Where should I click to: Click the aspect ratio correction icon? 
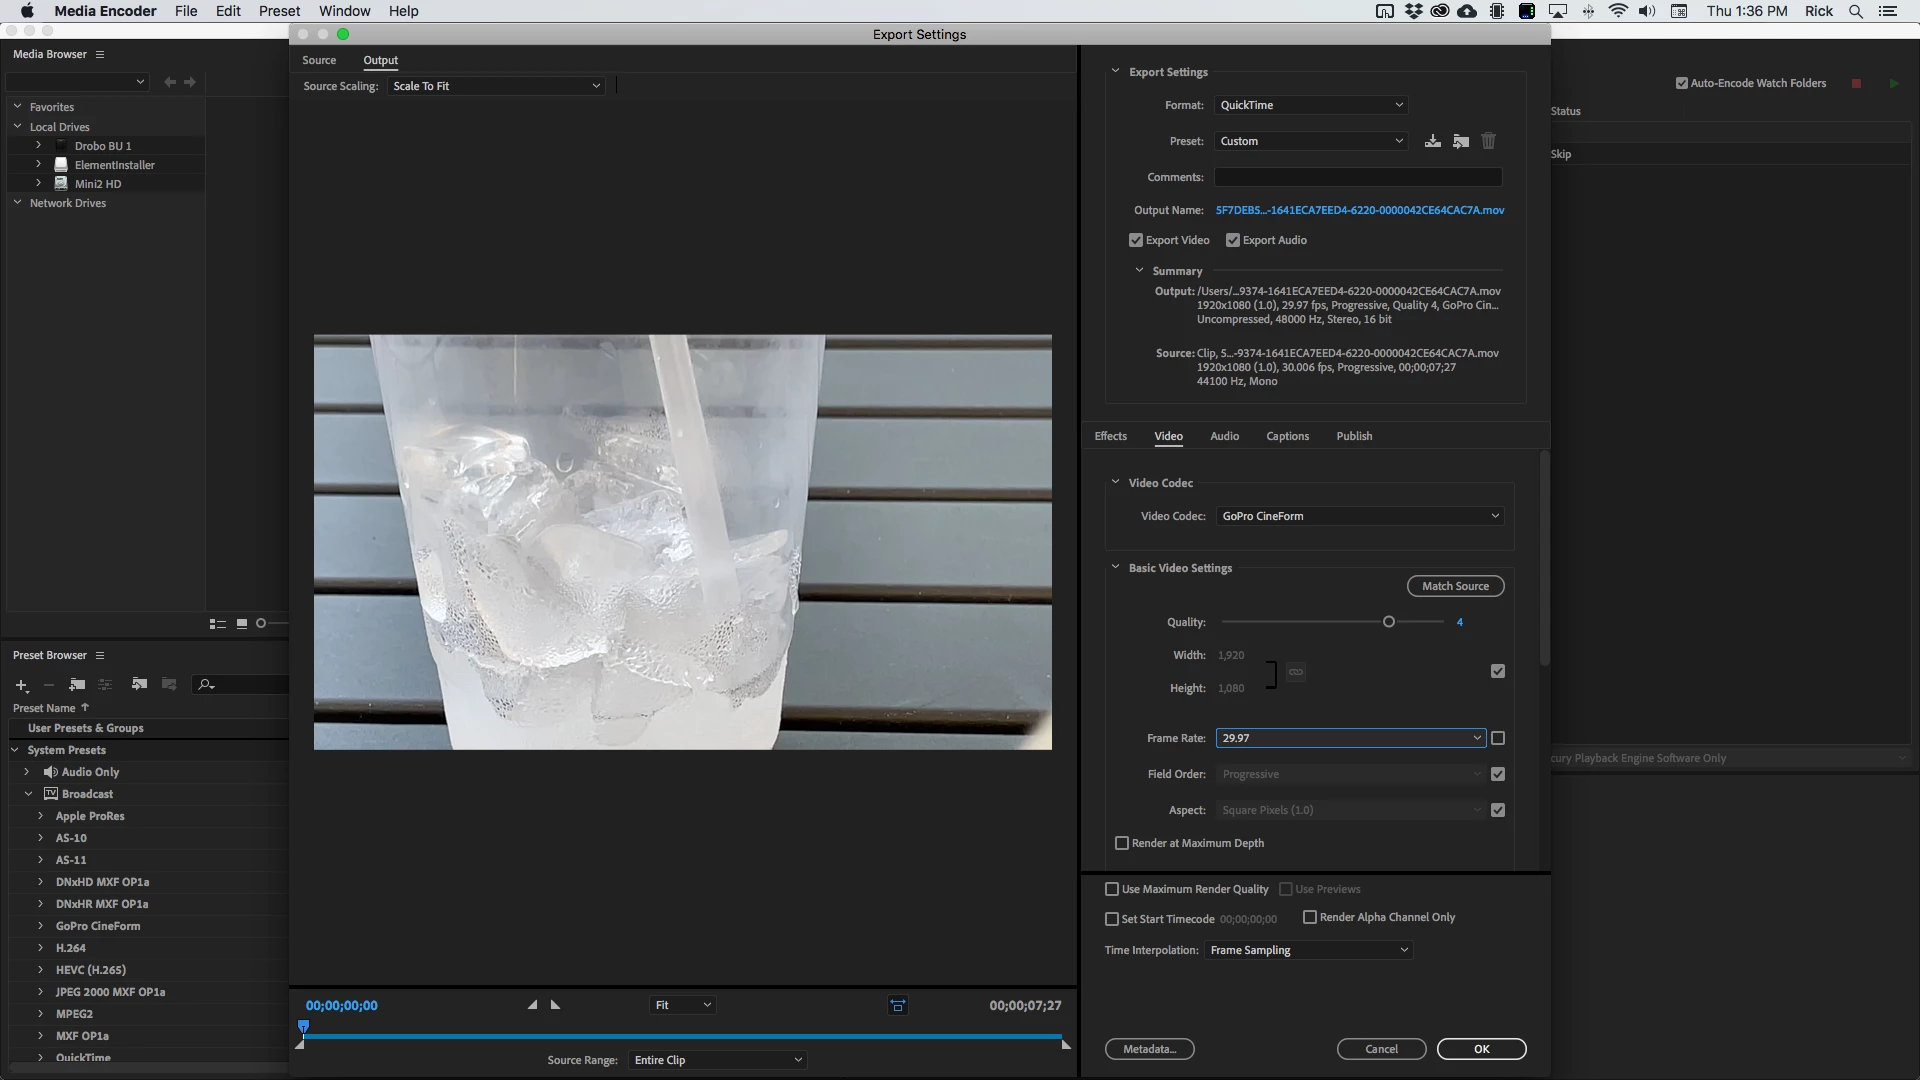(x=898, y=1006)
